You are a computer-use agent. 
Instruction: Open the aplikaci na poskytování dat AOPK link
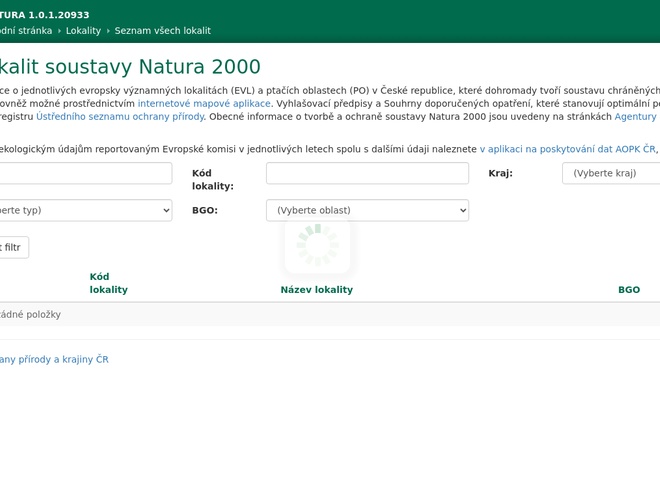(x=567, y=149)
